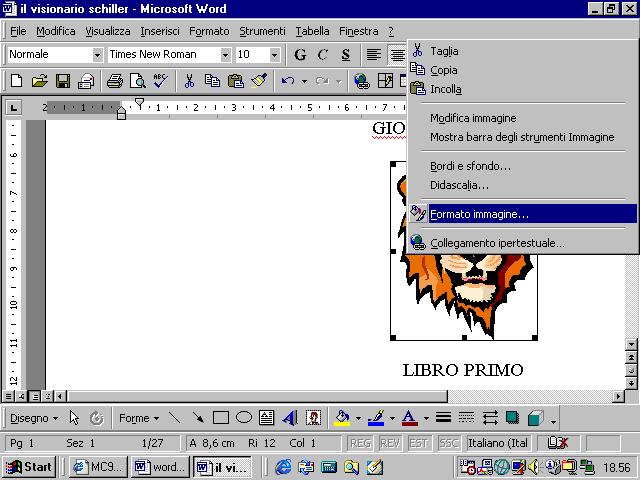Select the Oval drawing tool
The width and height of the screenshot is (640, 480).
pos(244,418)
